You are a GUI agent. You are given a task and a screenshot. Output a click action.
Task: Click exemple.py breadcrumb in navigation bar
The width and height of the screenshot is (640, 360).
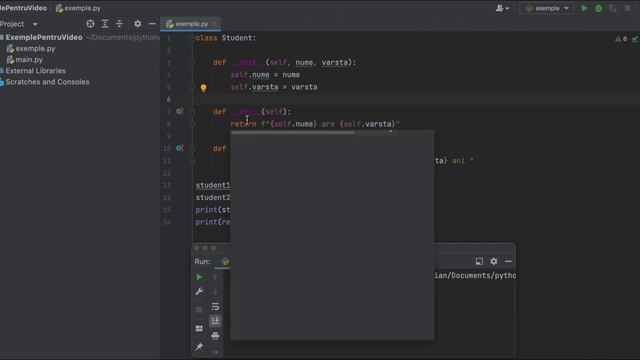click(78, 8)
